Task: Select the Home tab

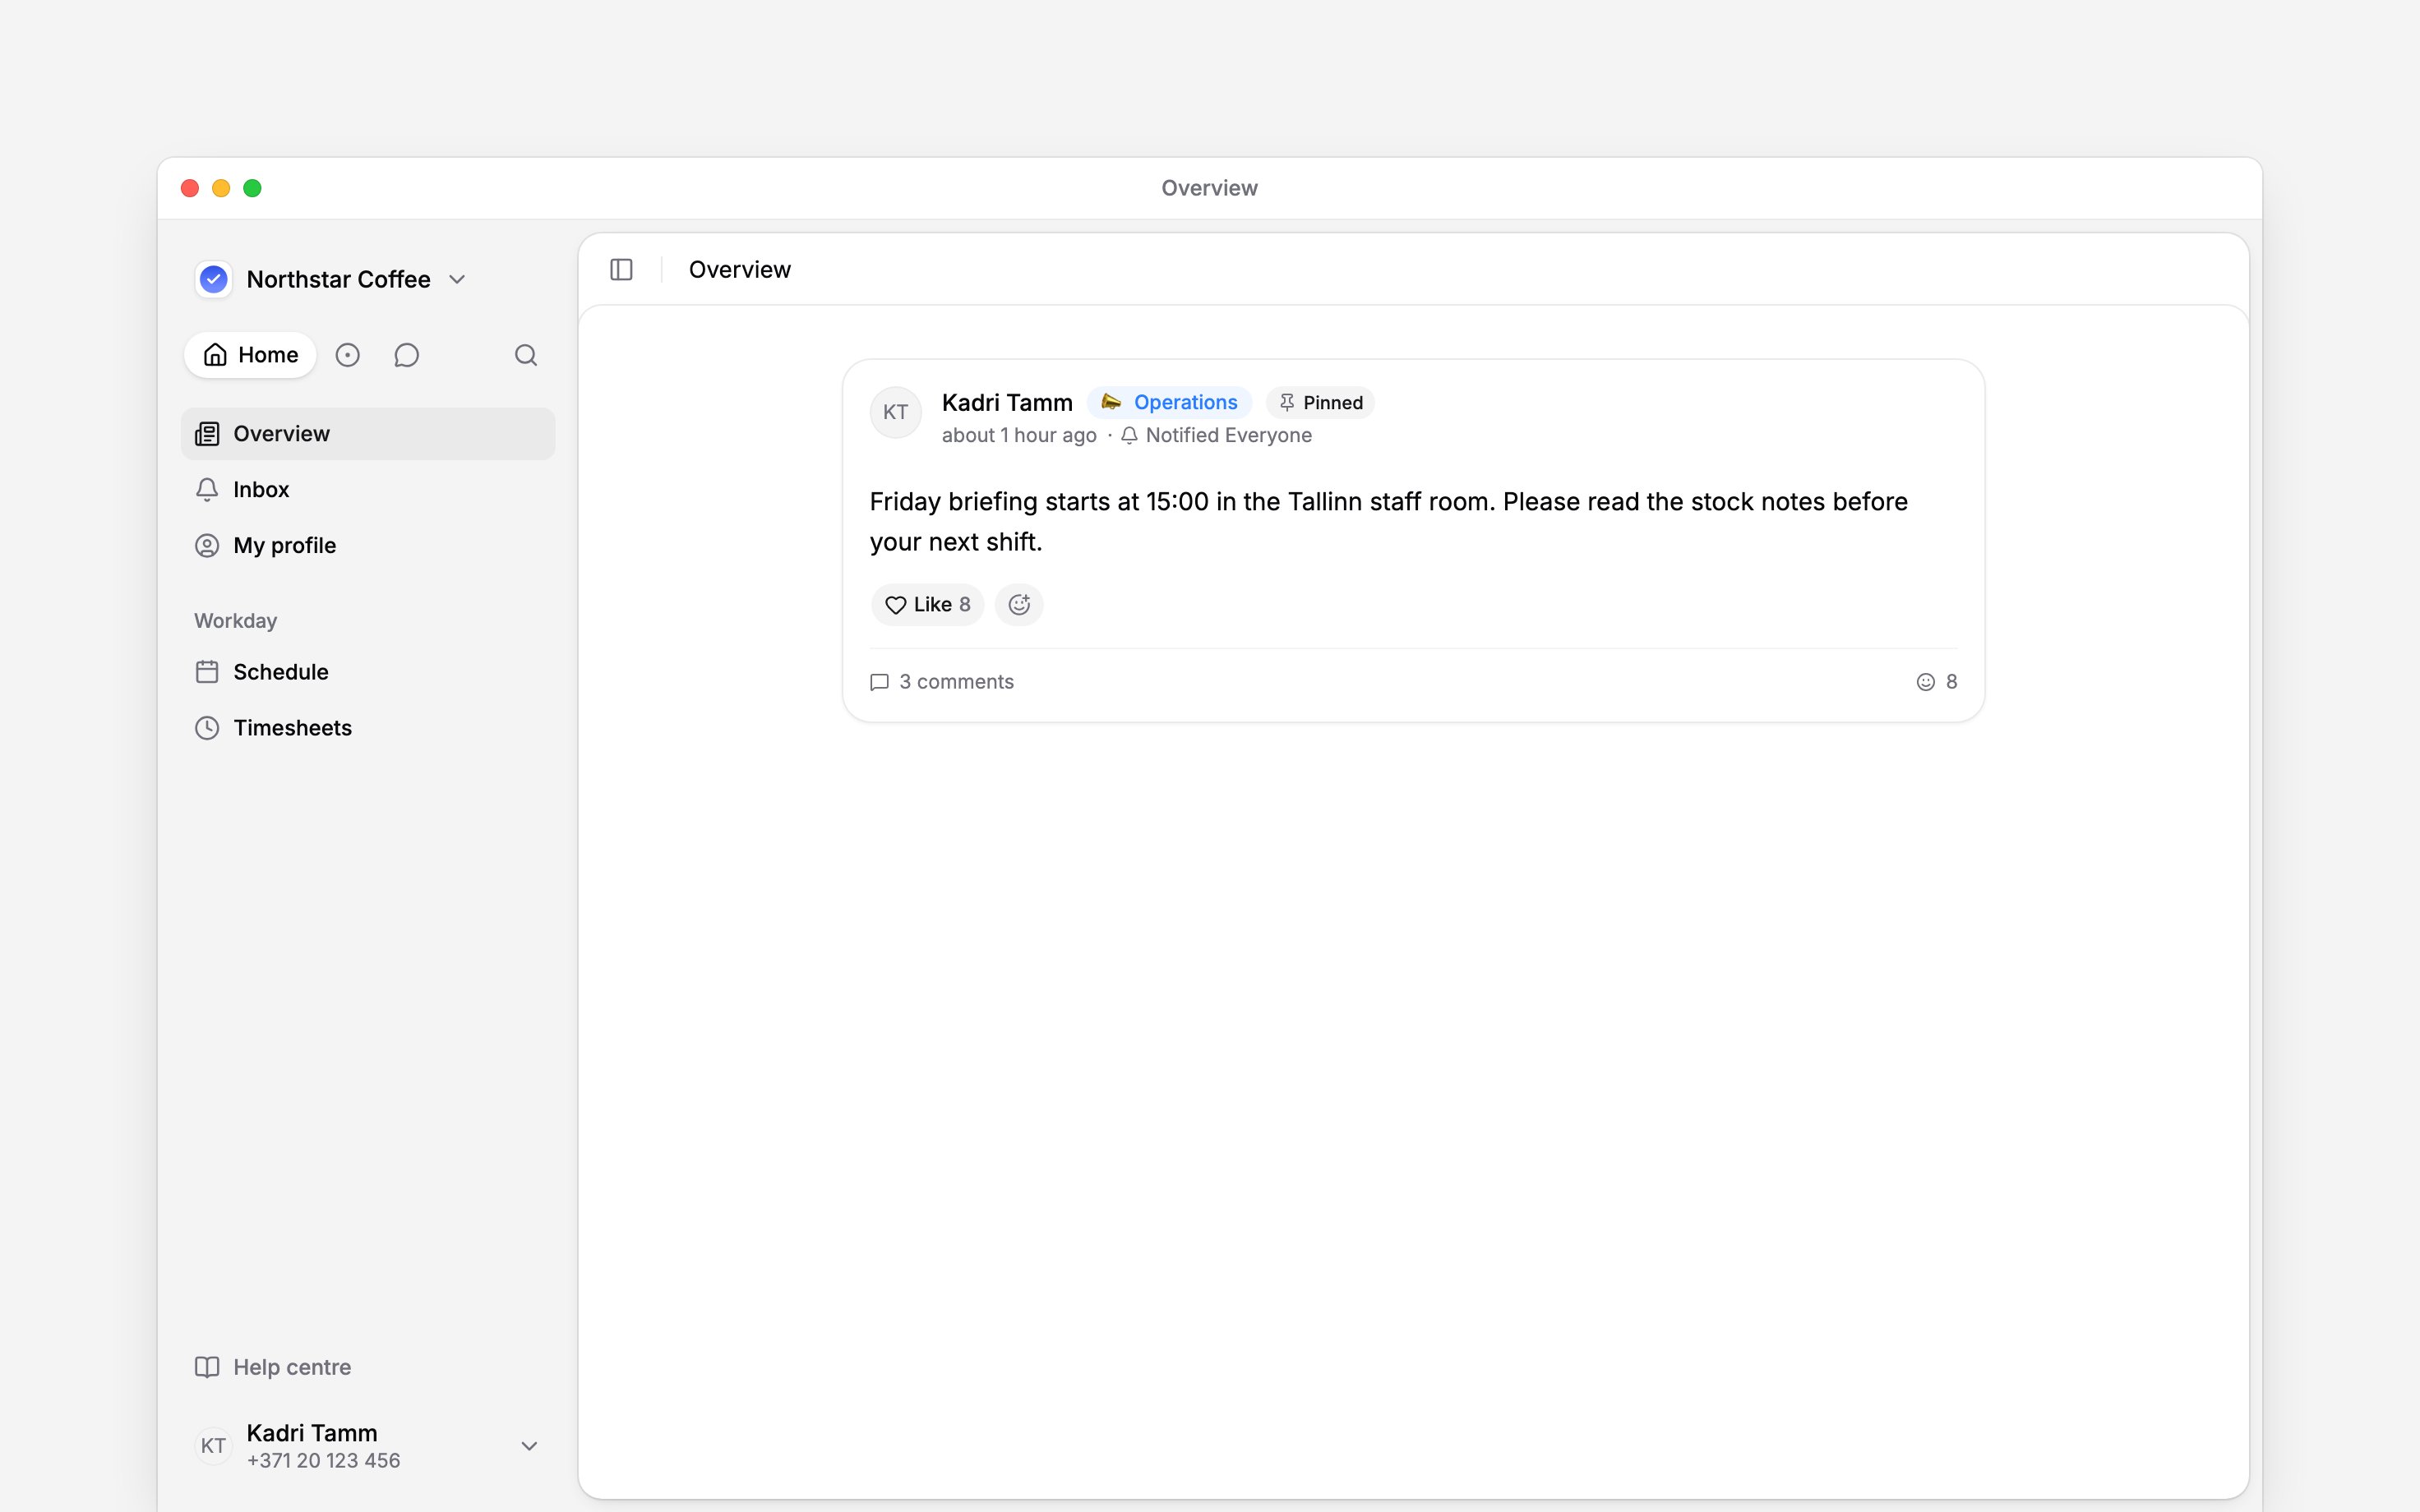Action: coord(250,355)
